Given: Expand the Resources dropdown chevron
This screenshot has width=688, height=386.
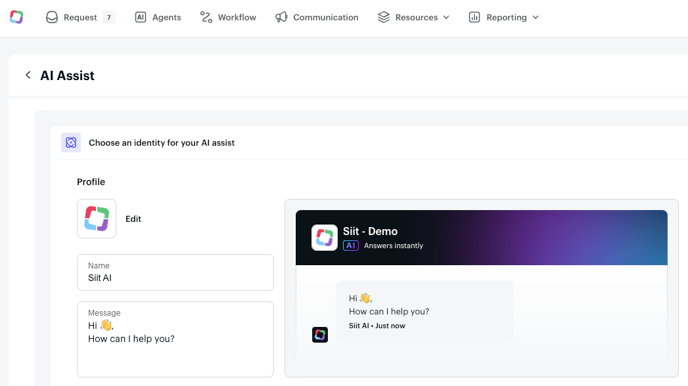Looking at the screenshot, I should coord(446,17).
